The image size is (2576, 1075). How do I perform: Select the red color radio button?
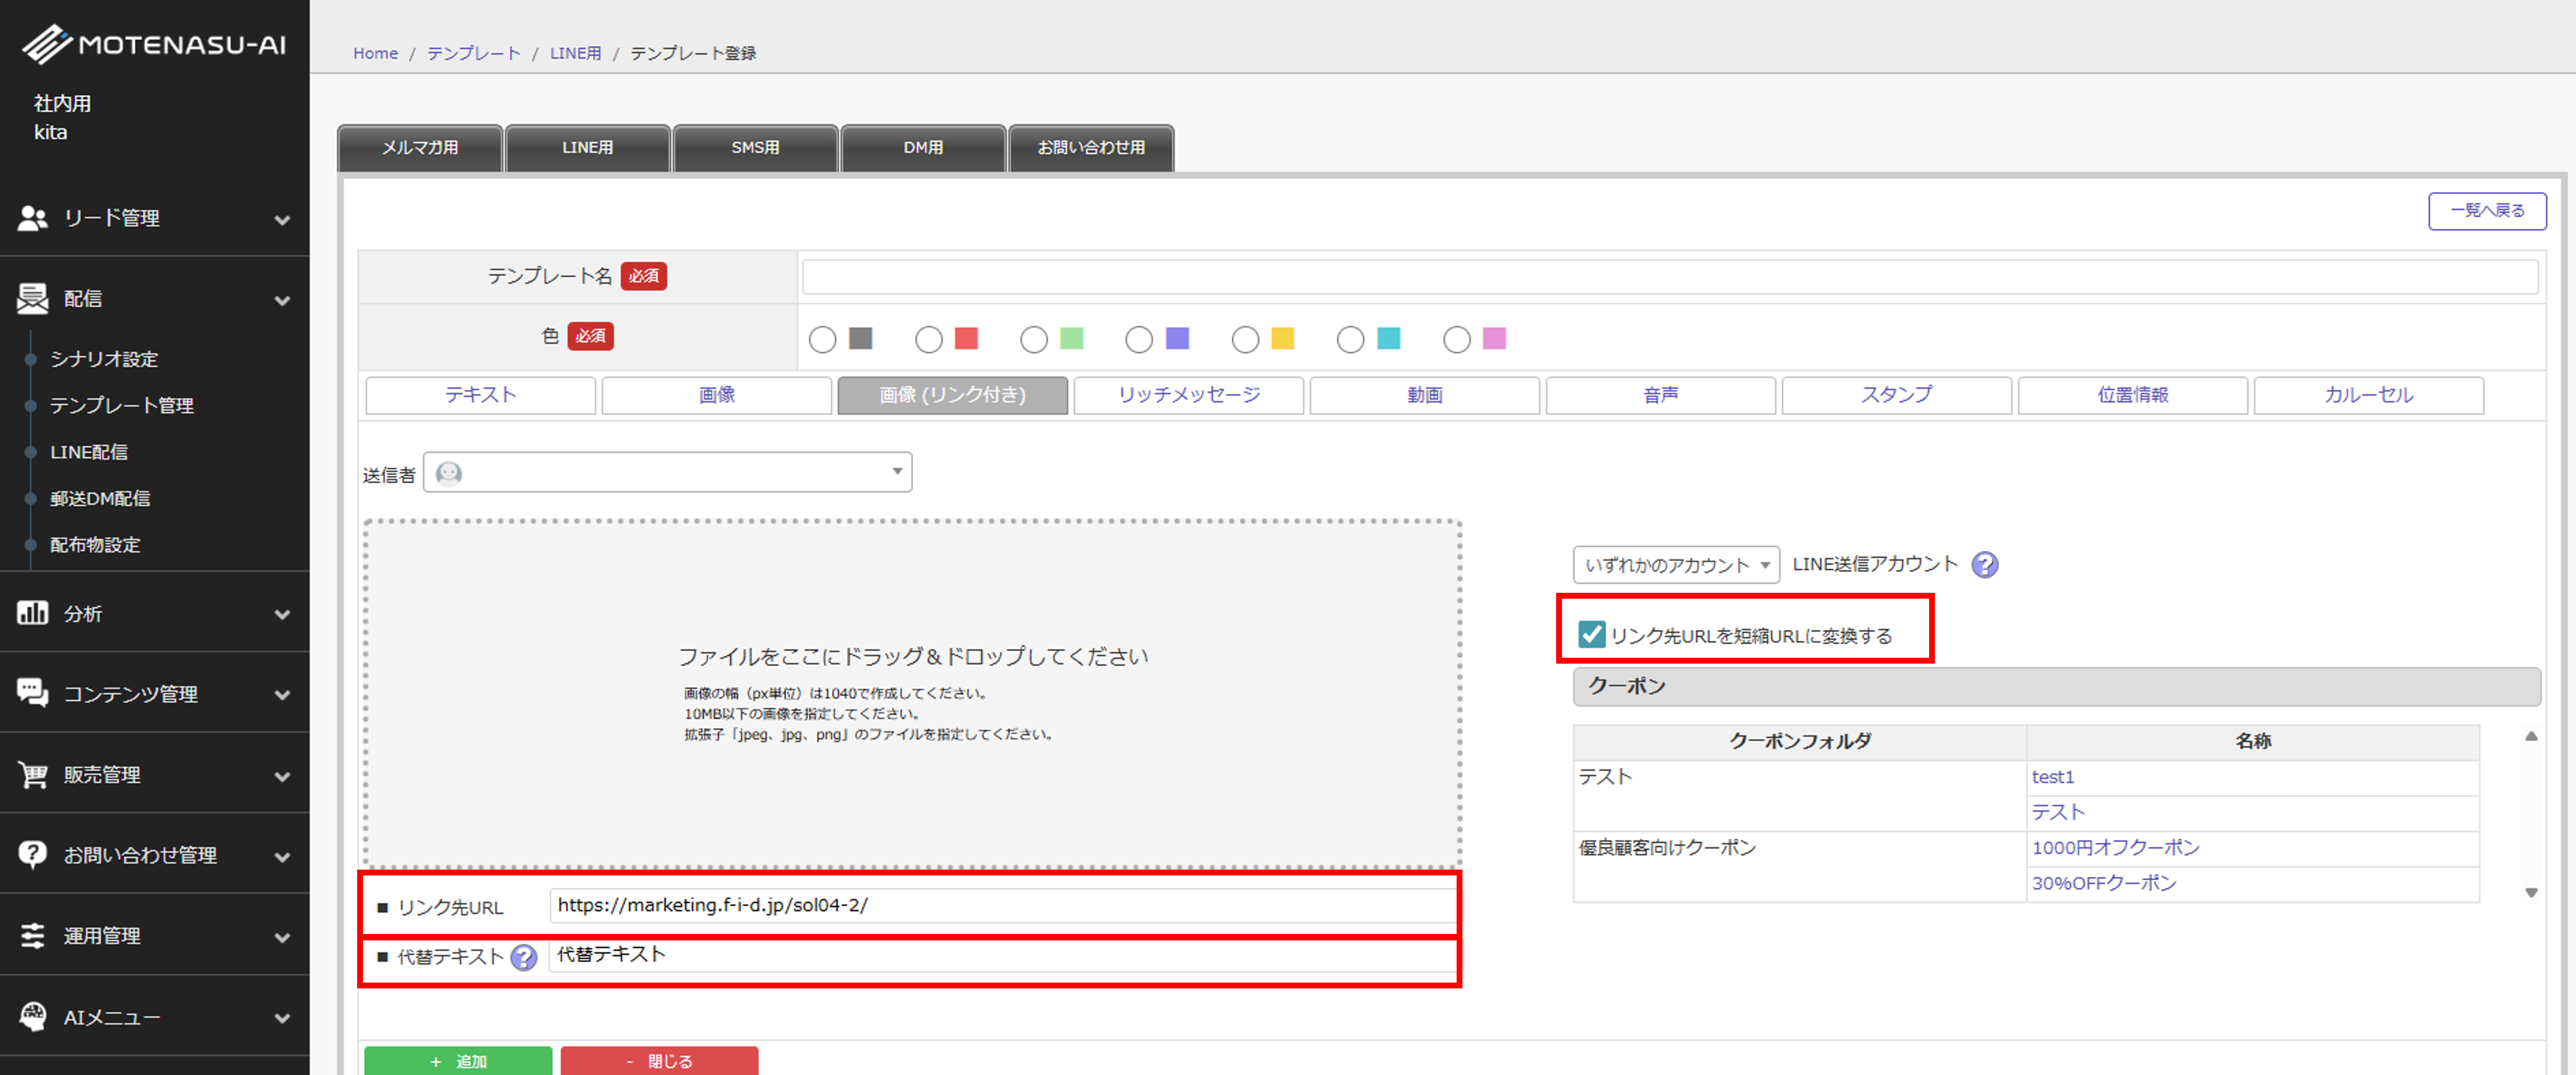[928, 340]
